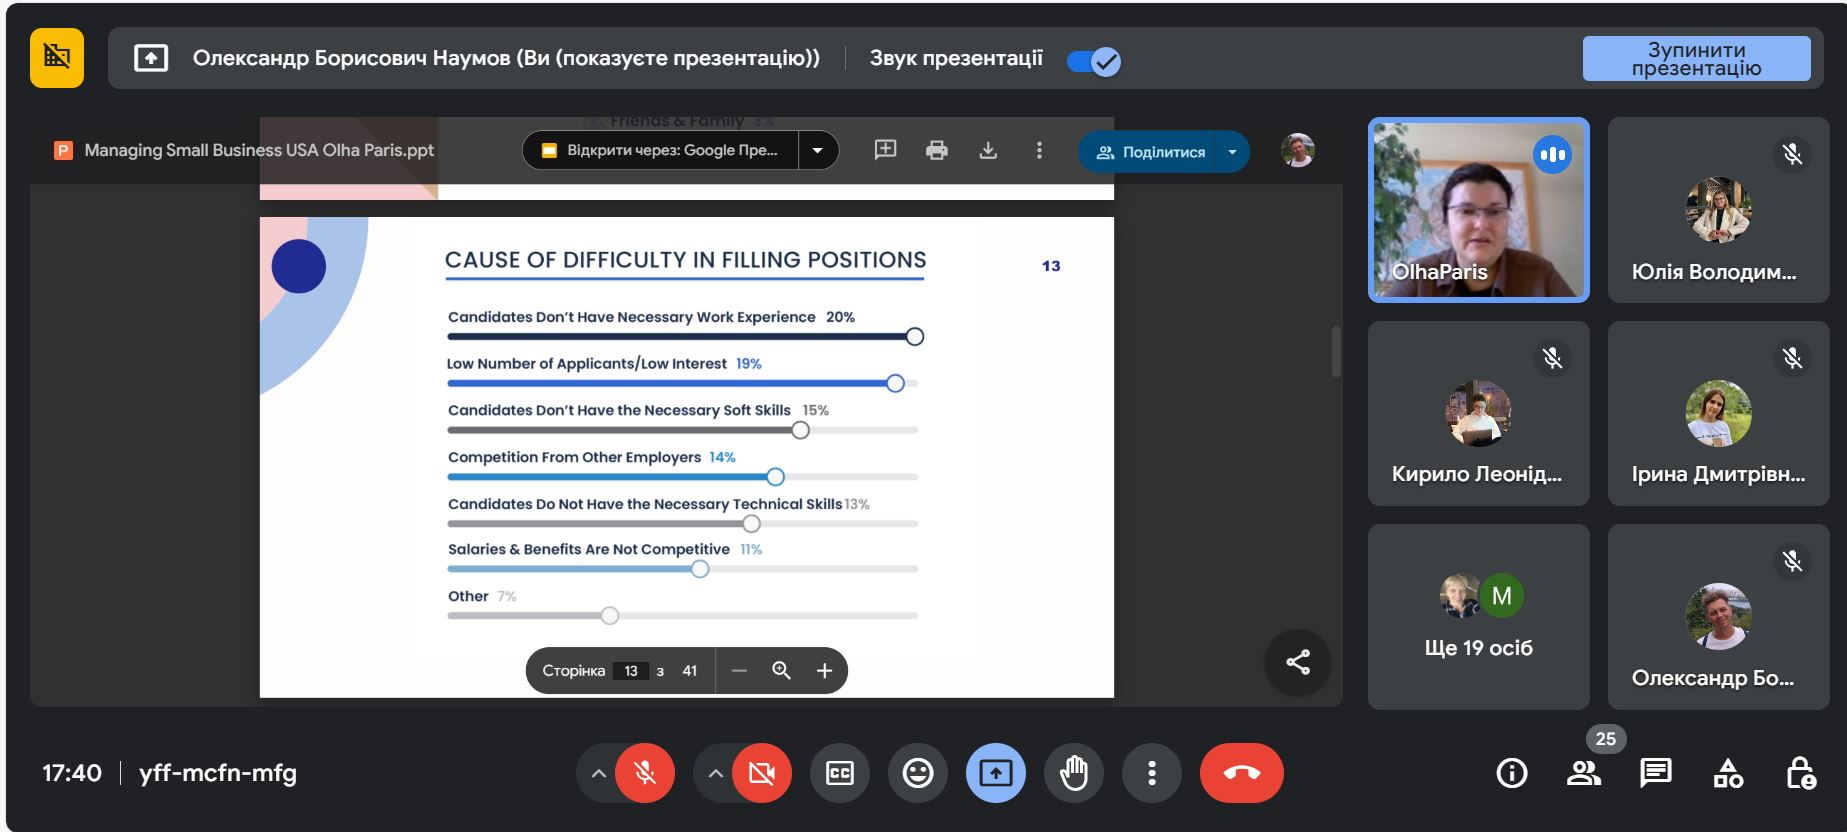Expand the video settings chevron
1847x832 pixels.
coord(715,773)
